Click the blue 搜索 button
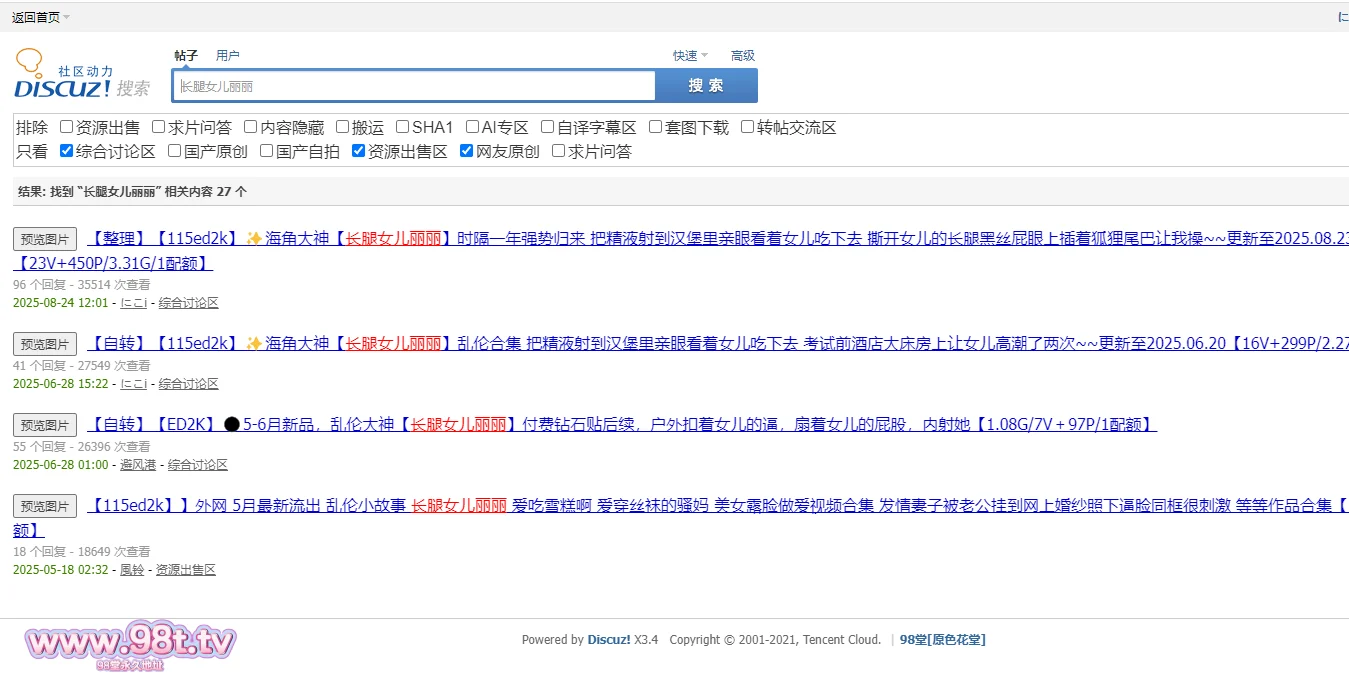Screen dimensions: 1349x680 pyautogui.click(x=706, y=86)
